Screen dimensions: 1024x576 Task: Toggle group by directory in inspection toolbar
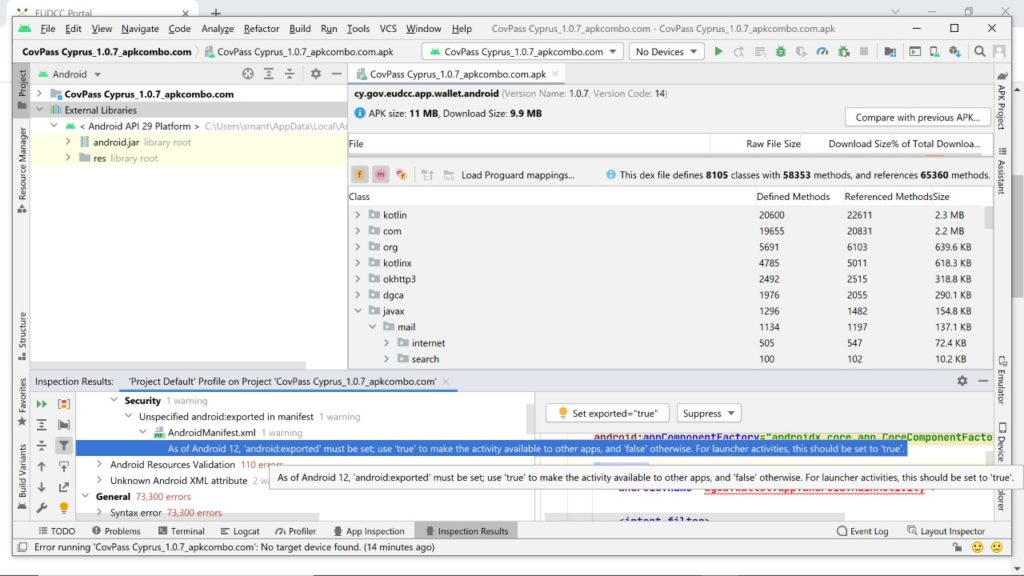coord(64,425)
